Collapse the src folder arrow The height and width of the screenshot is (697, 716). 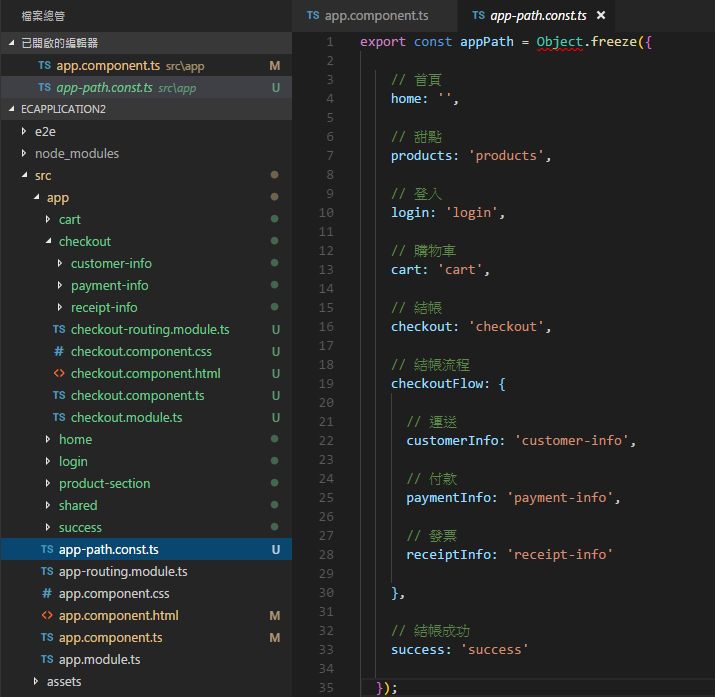click(x=25, y=175)
